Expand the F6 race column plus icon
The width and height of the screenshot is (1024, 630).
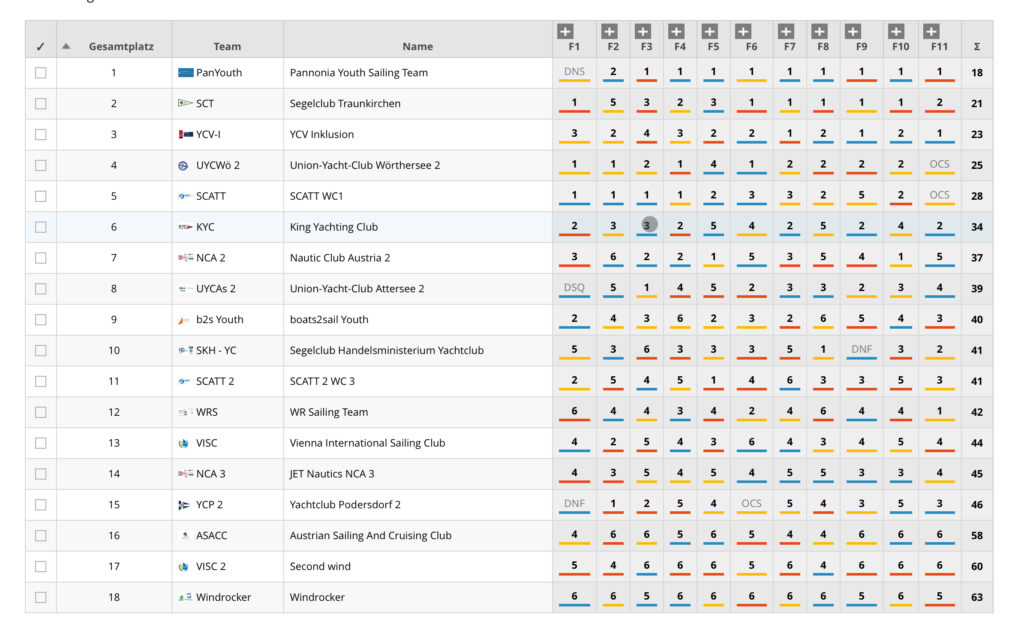tap(743, 31)
